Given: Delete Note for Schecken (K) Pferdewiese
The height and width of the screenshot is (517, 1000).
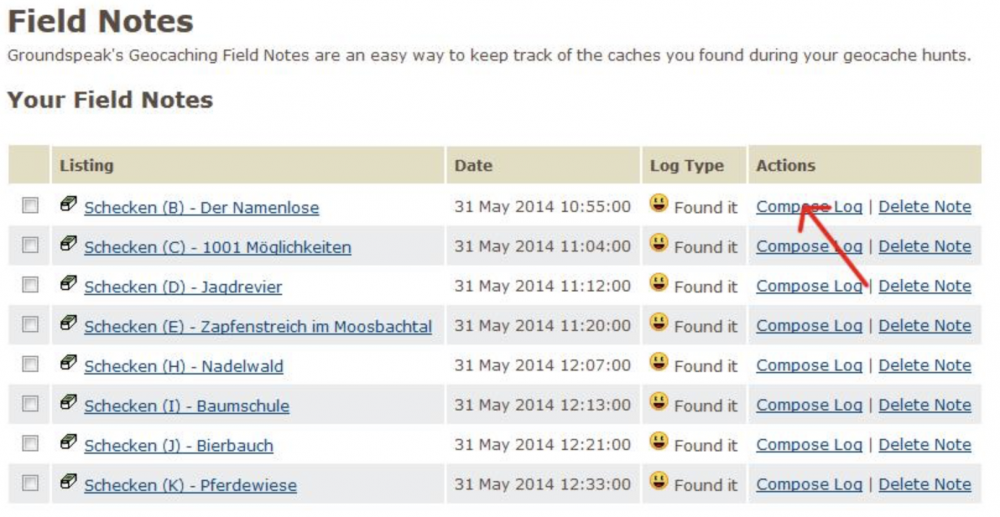Looking at the screenshot, I should click(925, 484).
